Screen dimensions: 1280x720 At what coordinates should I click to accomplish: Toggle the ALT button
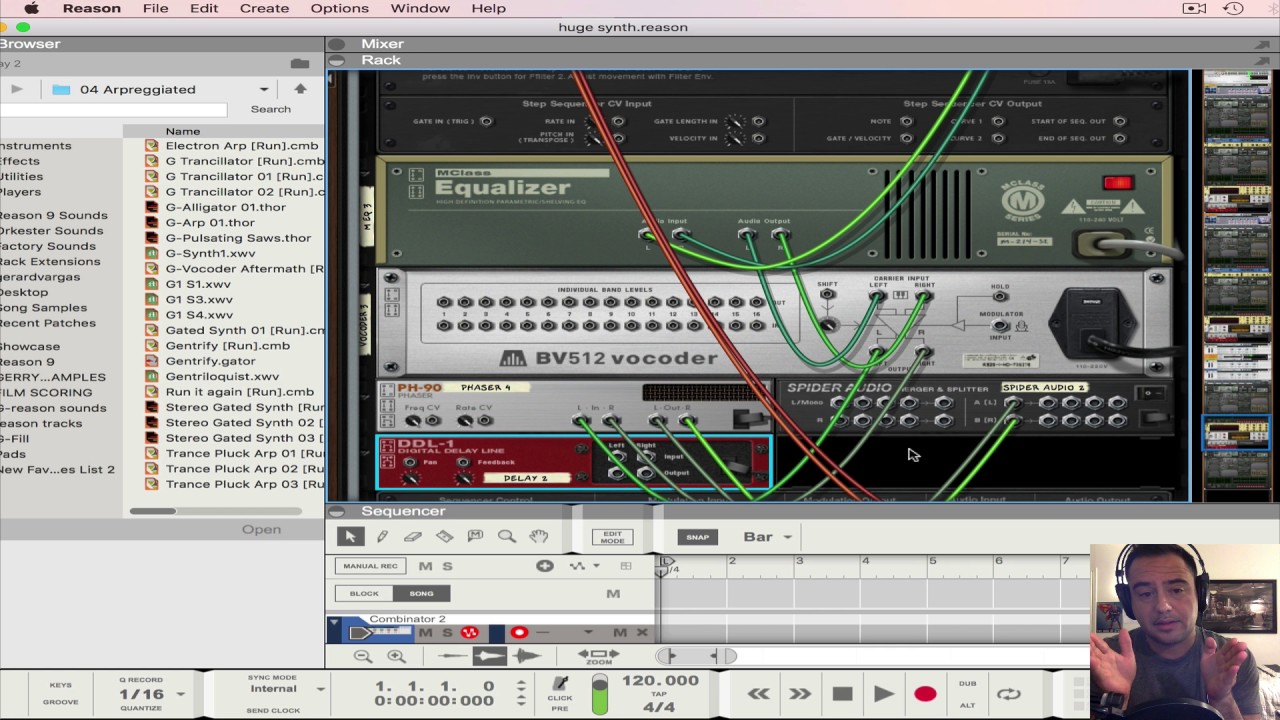(967, 705)
